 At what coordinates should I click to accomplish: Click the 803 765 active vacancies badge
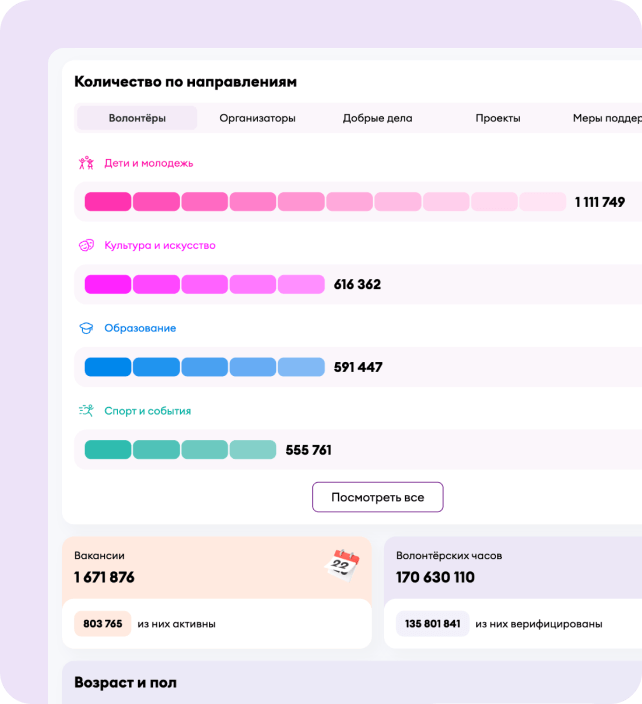[103, 624]
